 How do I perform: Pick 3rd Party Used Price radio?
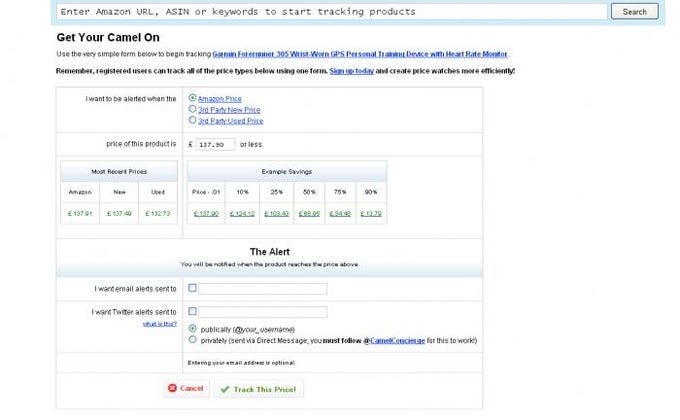[x=192, y=121]
